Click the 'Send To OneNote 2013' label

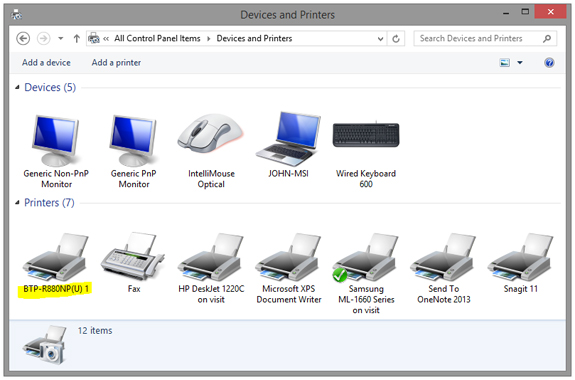point(443,294)
